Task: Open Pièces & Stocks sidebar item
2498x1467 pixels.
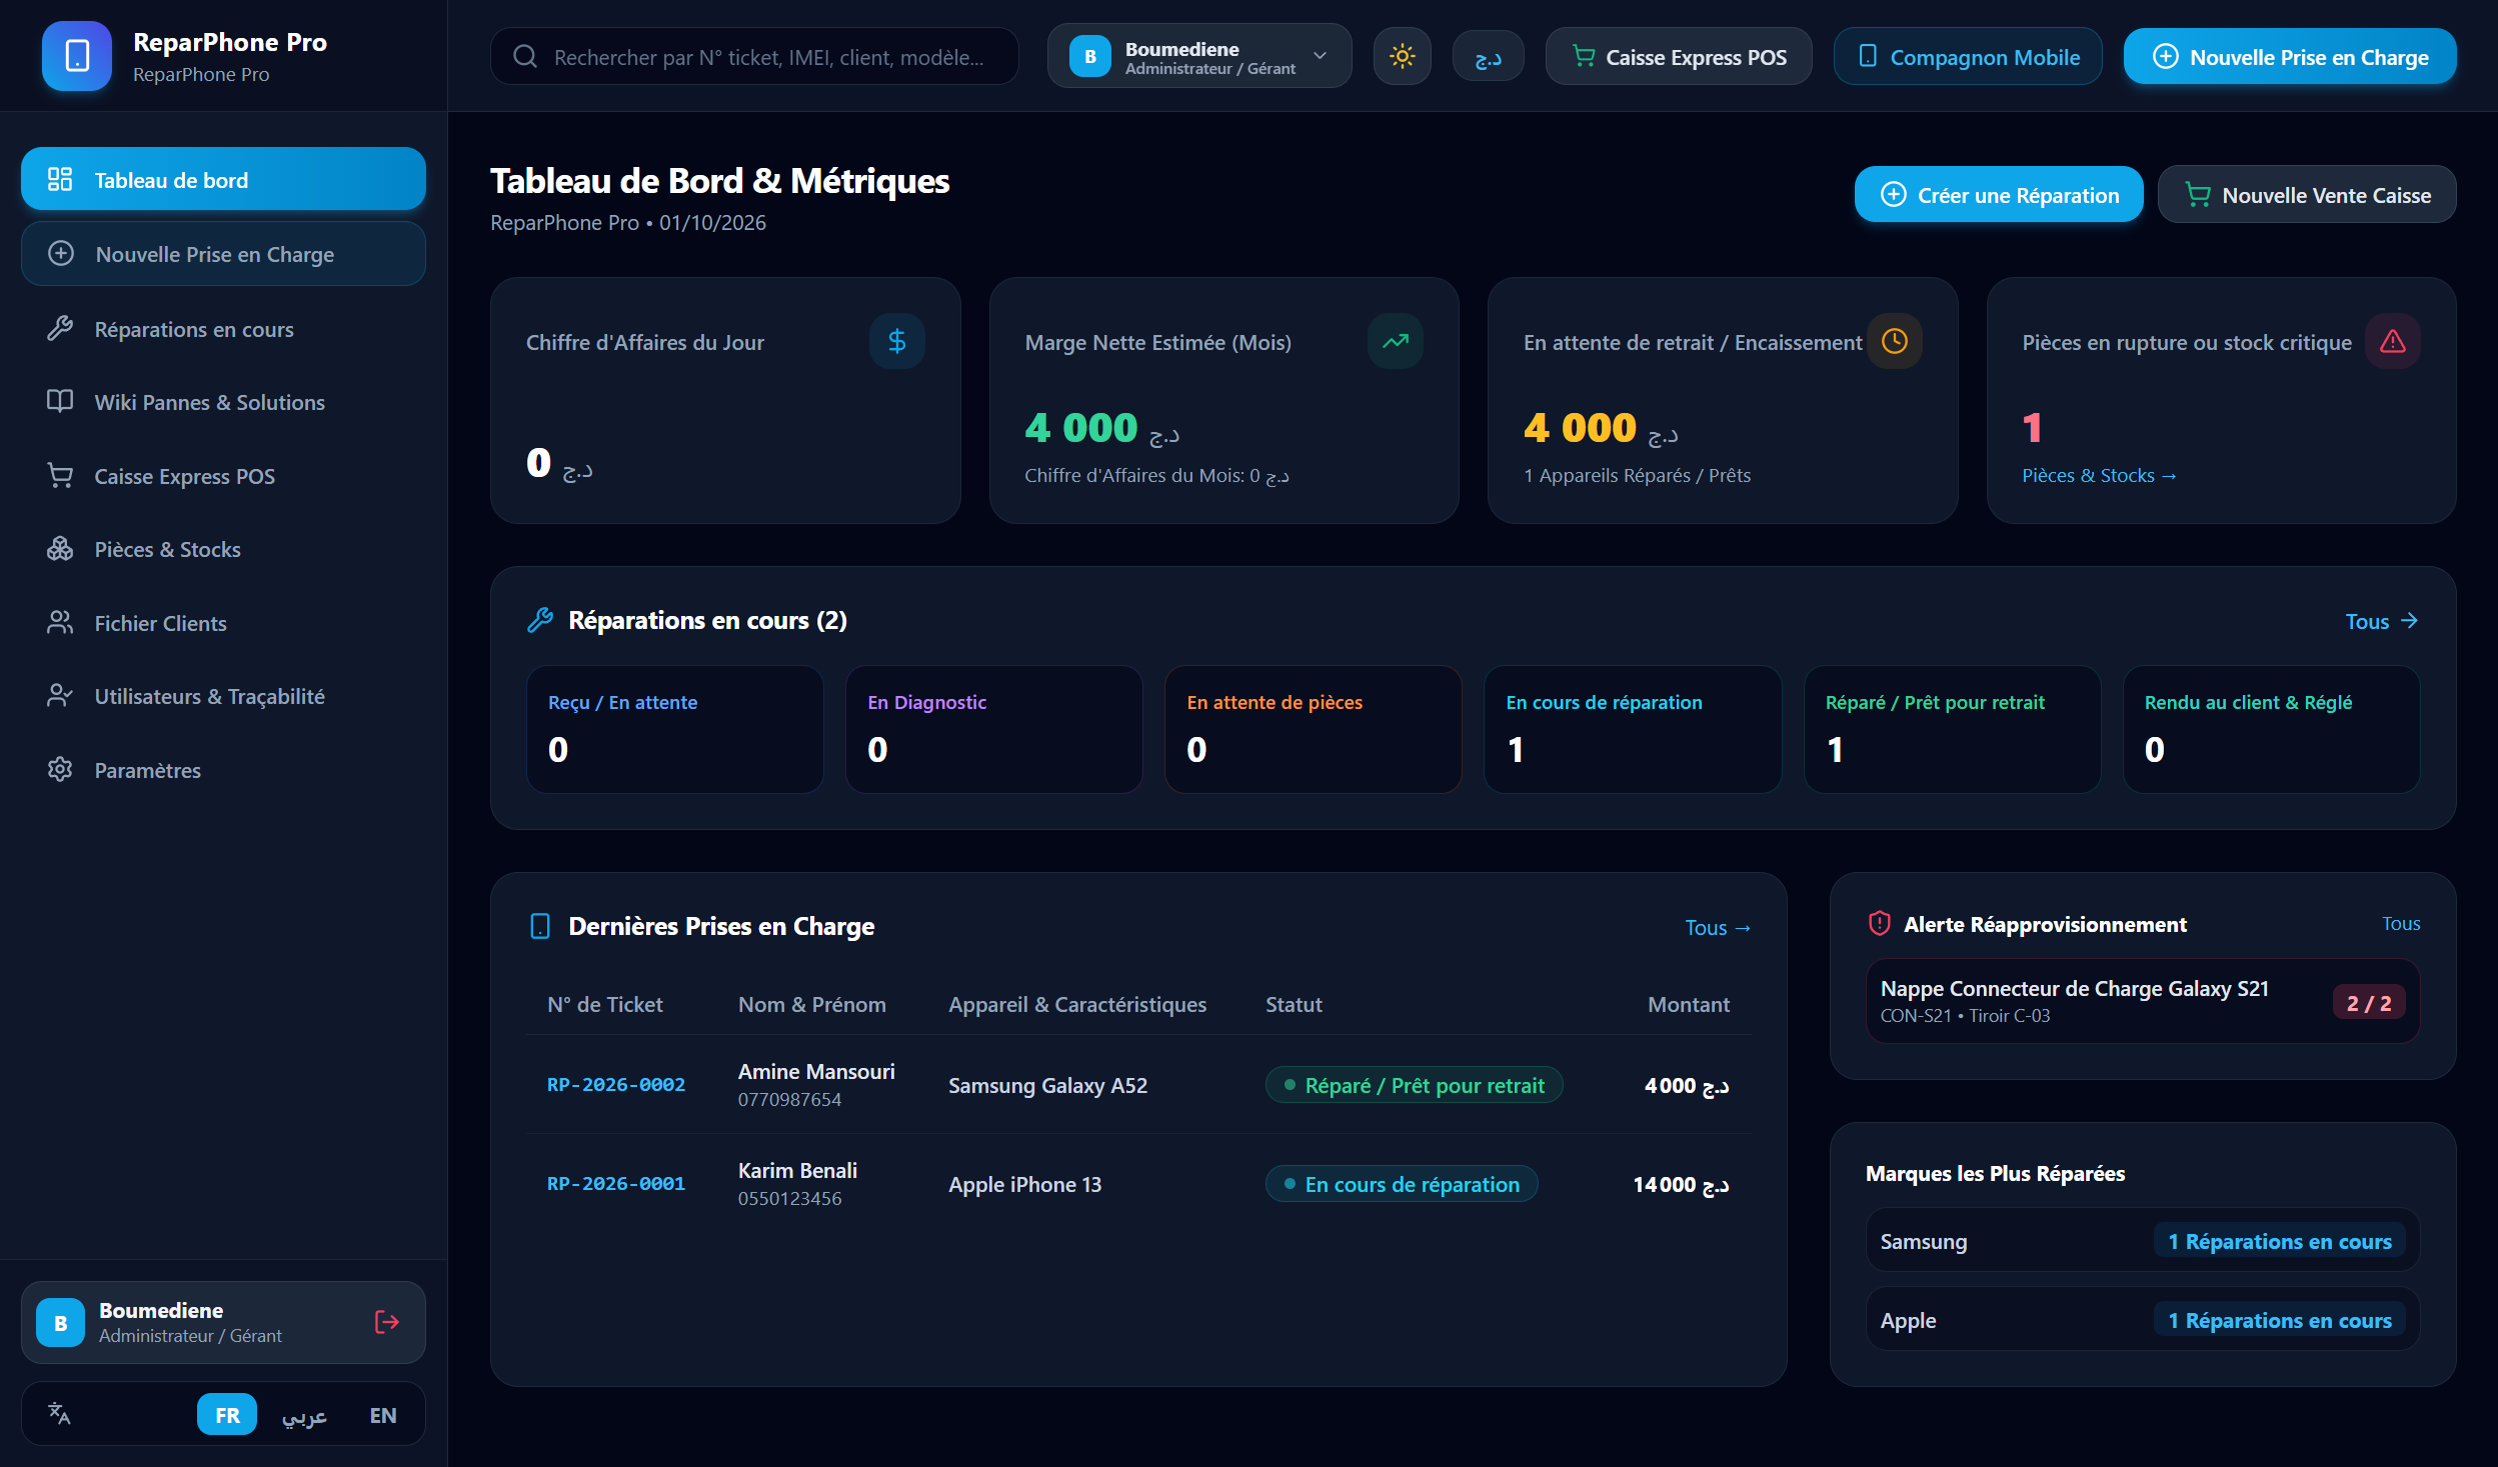Action: (223, 549)
